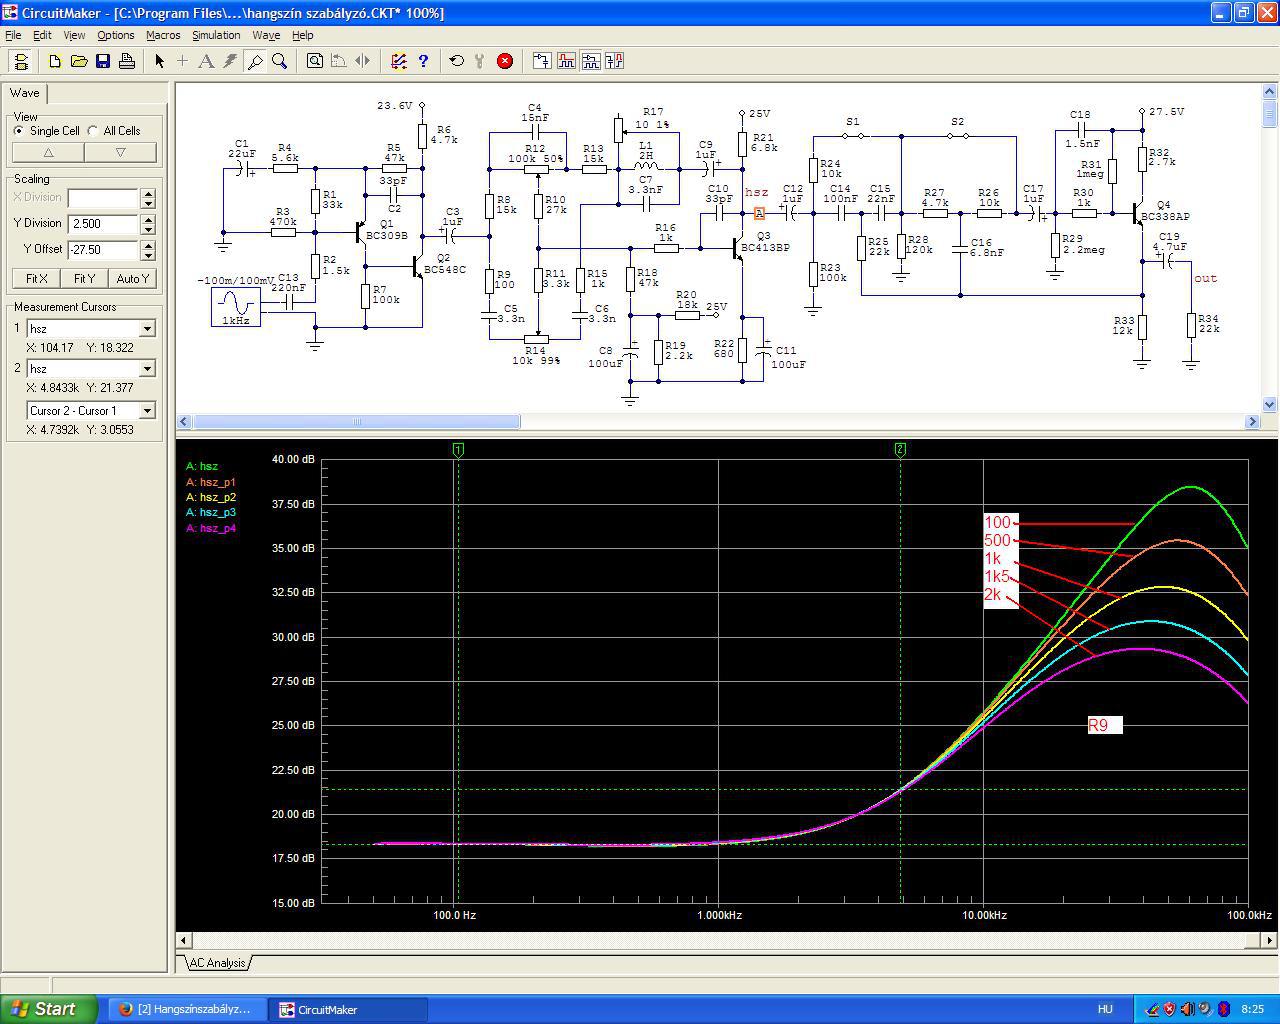
Task: Open the blue question mark Help icon
Action: (x=423, y=61)
